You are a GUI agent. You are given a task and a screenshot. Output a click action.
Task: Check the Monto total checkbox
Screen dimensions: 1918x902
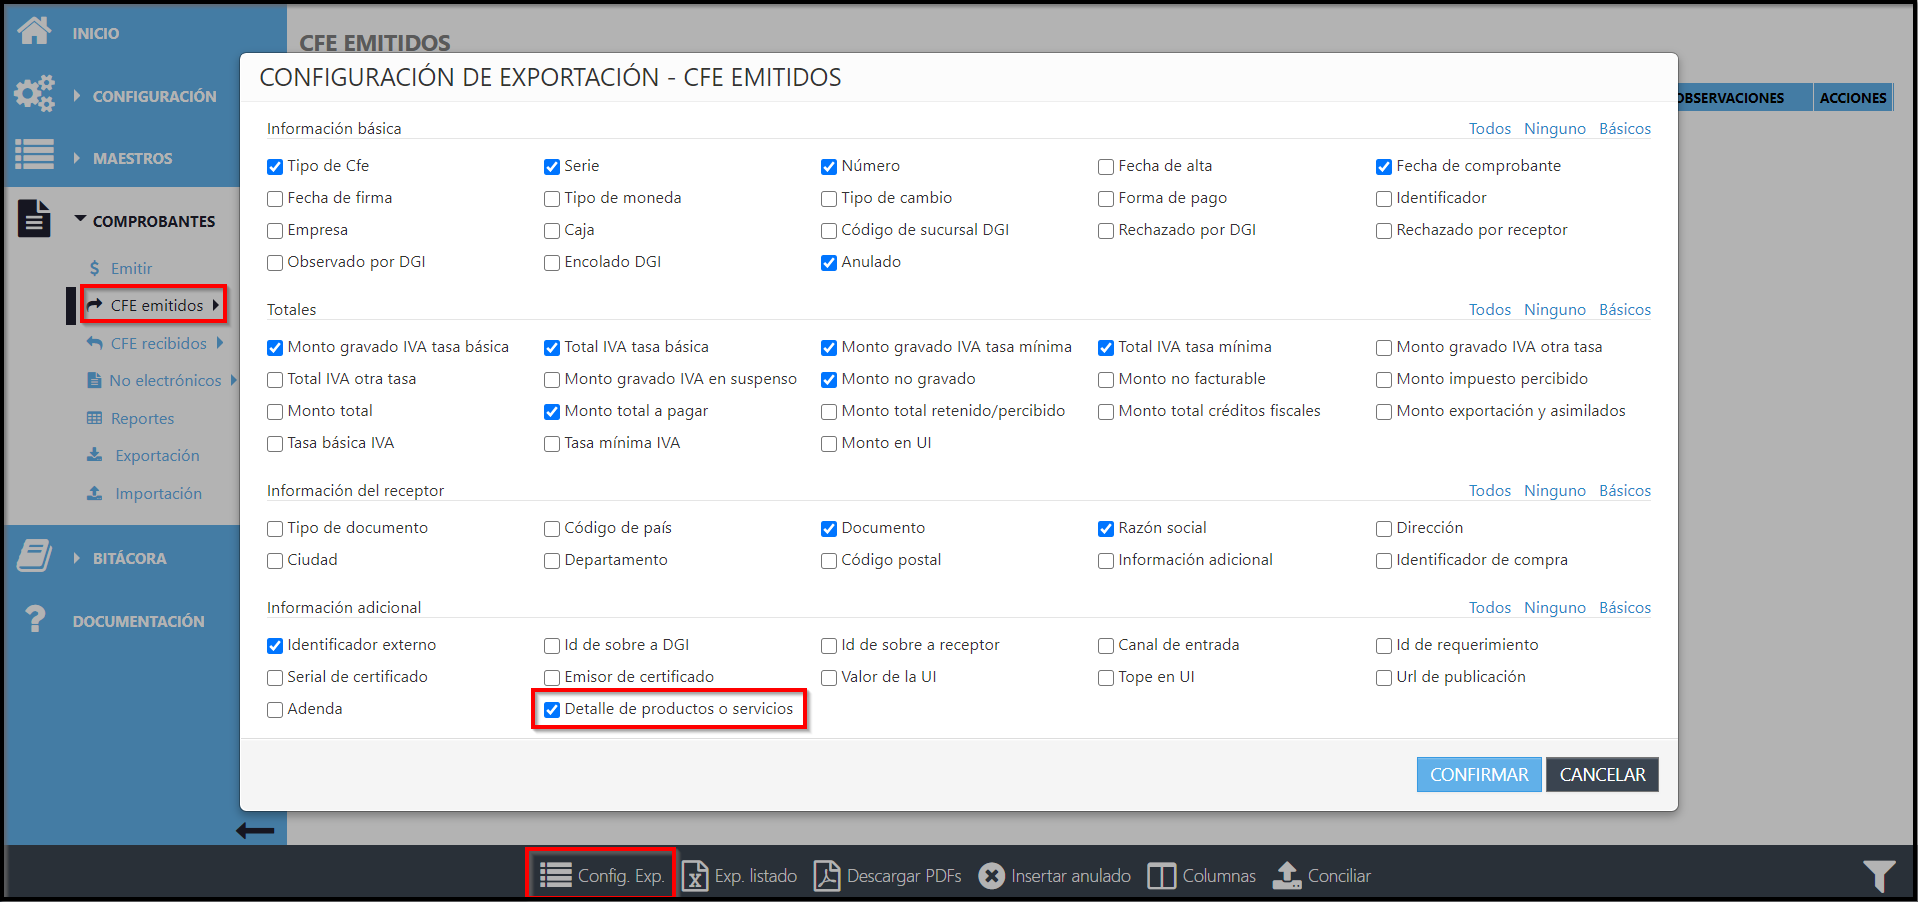tap(275, 412)
